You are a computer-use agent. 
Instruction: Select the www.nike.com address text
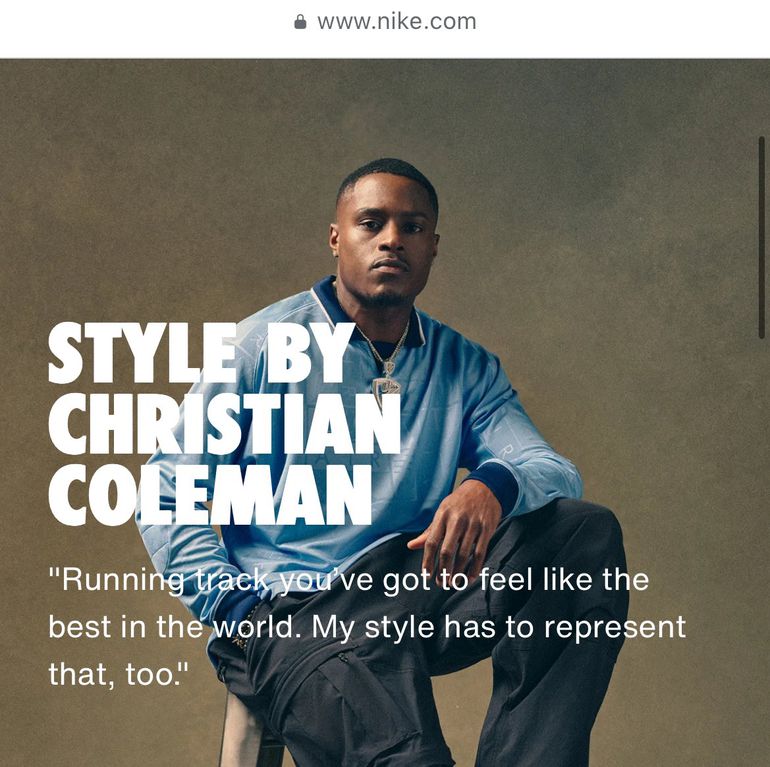(397, 22)
